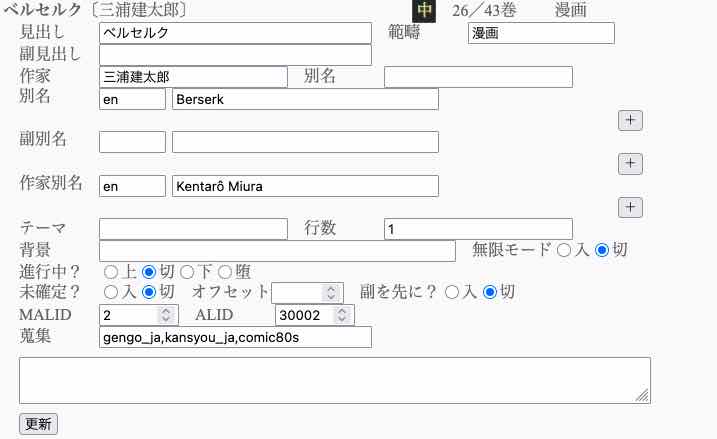Select 上 radio option for 進行中
The image size is (717, 439).
pos(111,271)
